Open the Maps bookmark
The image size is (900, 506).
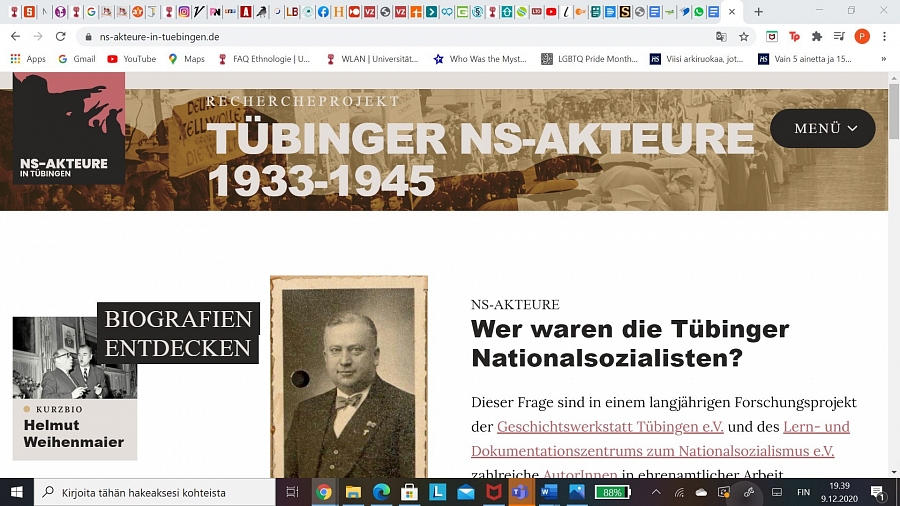tap(187, 59)
